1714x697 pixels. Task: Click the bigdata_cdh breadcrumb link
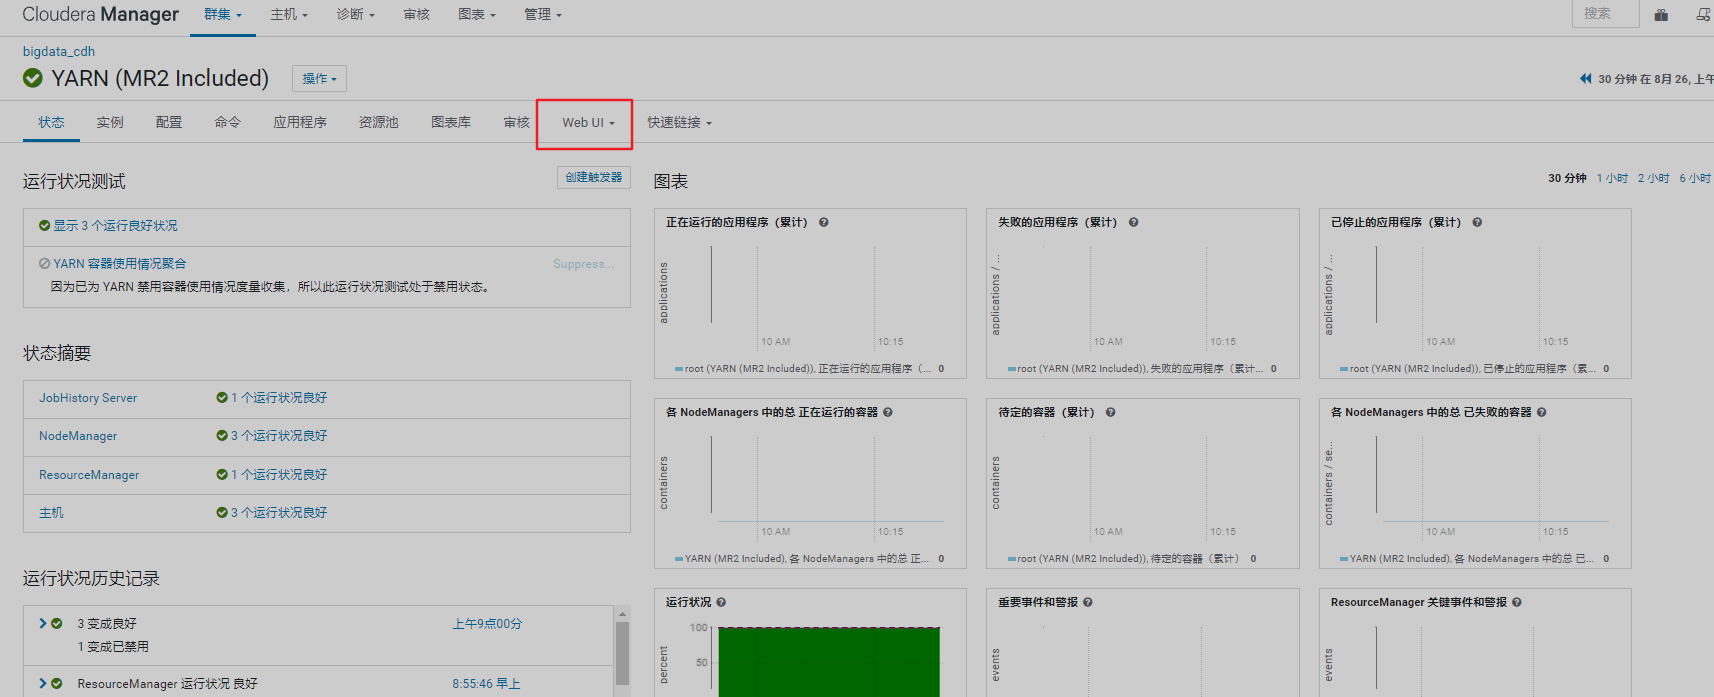pos(59,51)
